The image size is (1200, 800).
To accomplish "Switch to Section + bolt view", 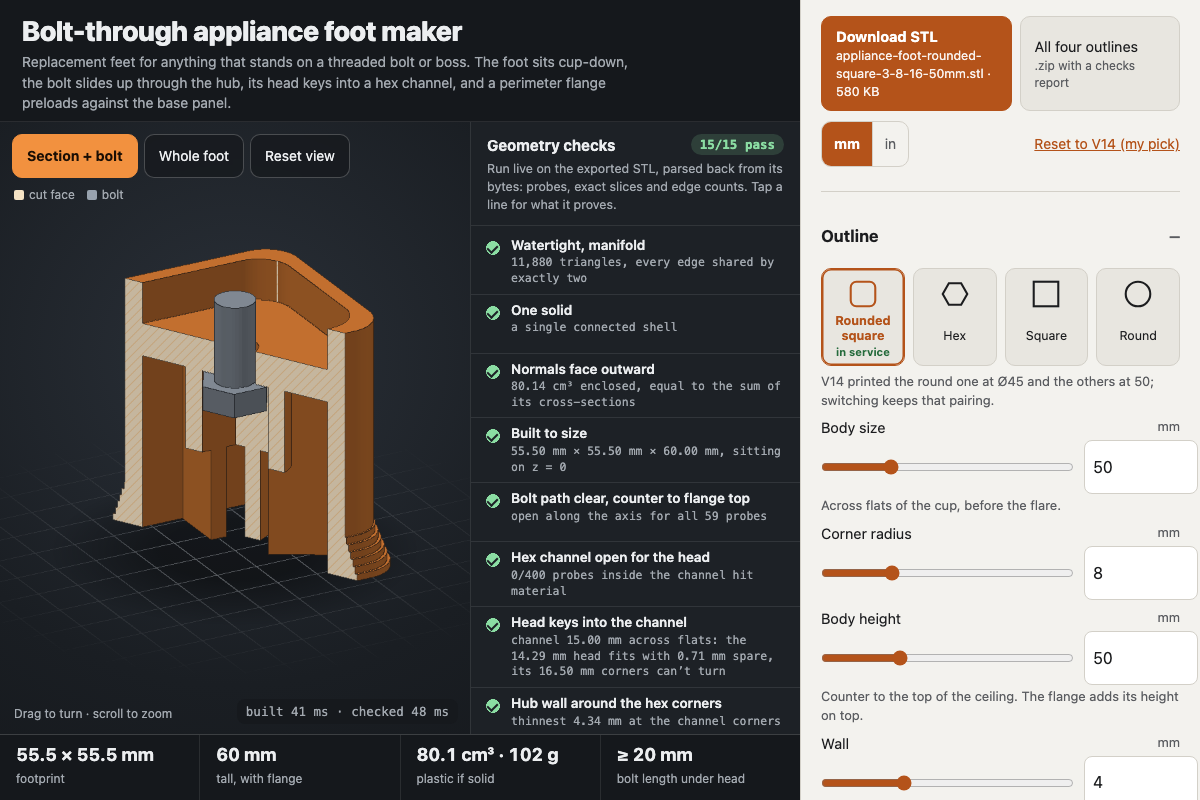I will (x=75, y=156).
